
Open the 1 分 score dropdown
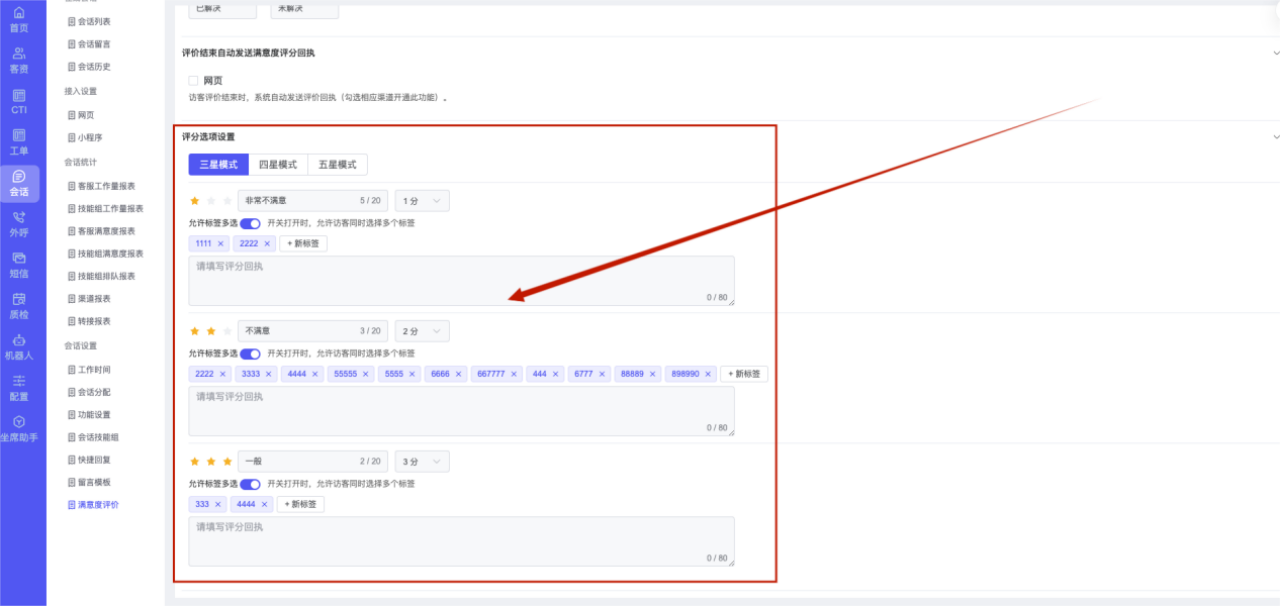(422, 201)
